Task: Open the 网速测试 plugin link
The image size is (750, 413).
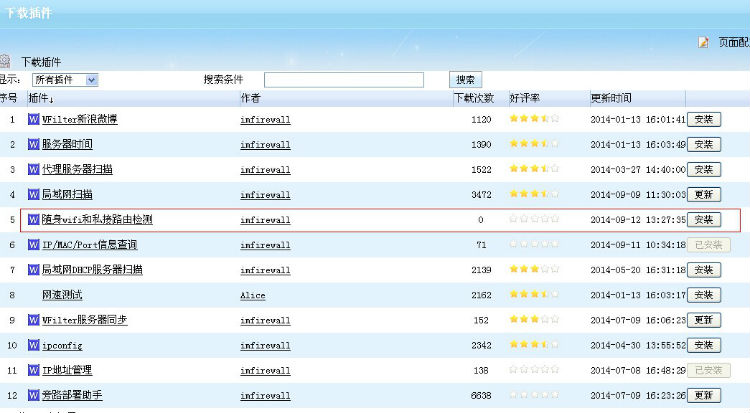Action: (61, 295)
